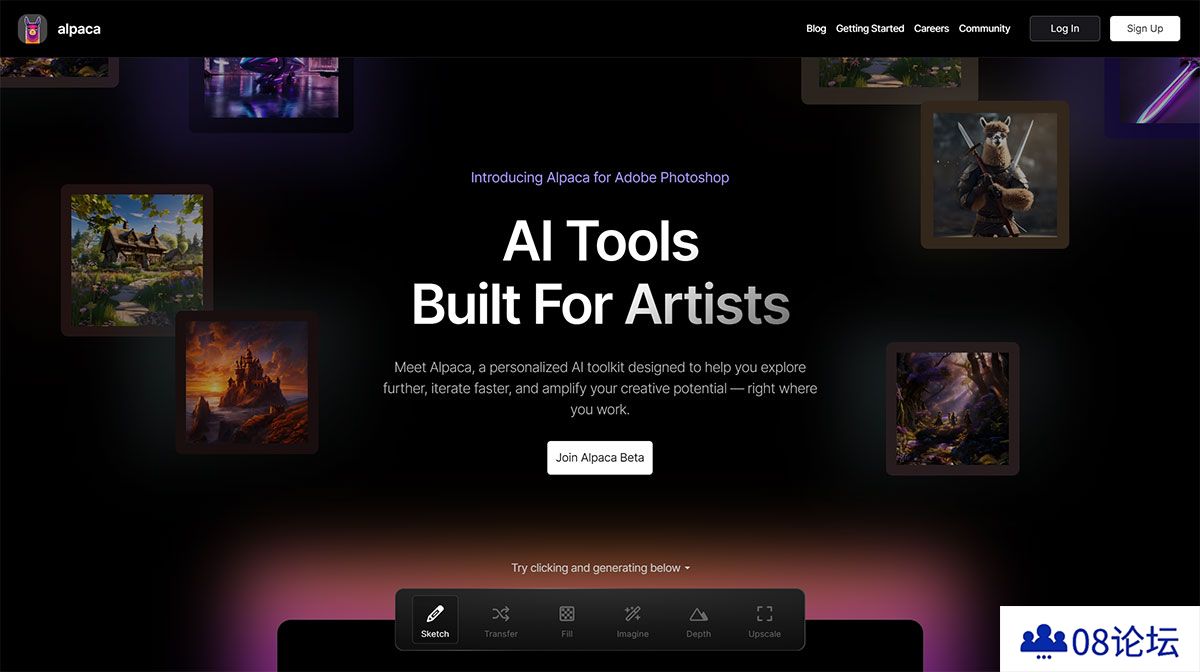Select the Upscale frame tool
Image resolution: width=1200 pixels, height=672 pixels.
click(765, 619)
